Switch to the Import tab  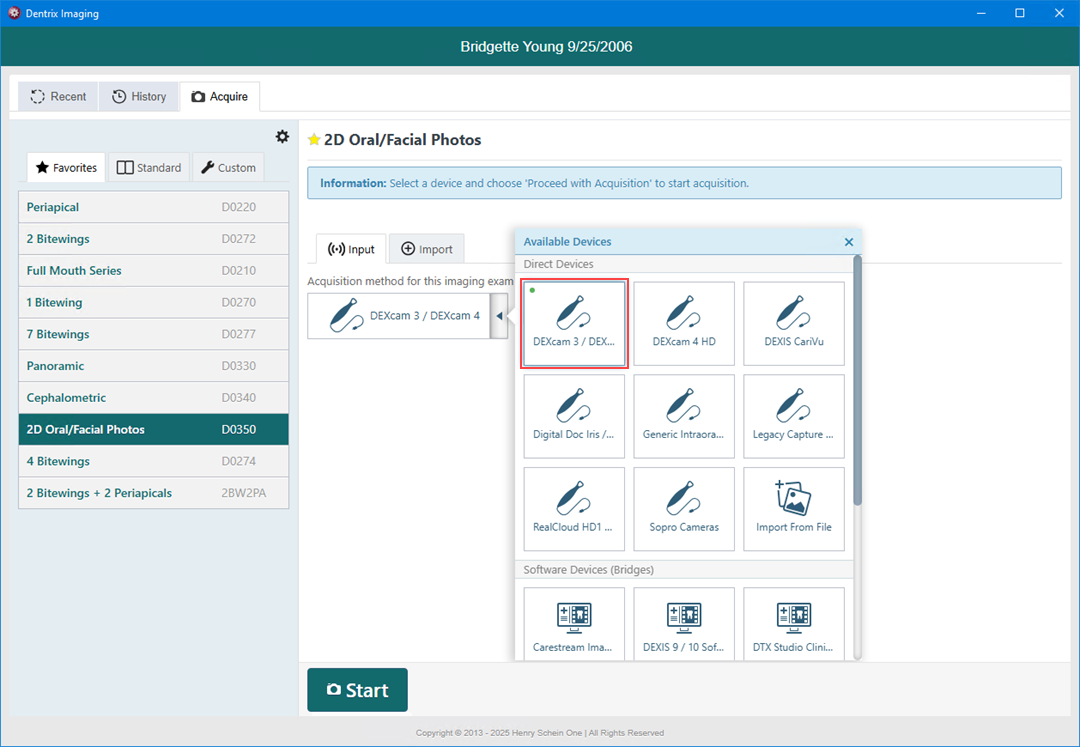coord(426,249)
